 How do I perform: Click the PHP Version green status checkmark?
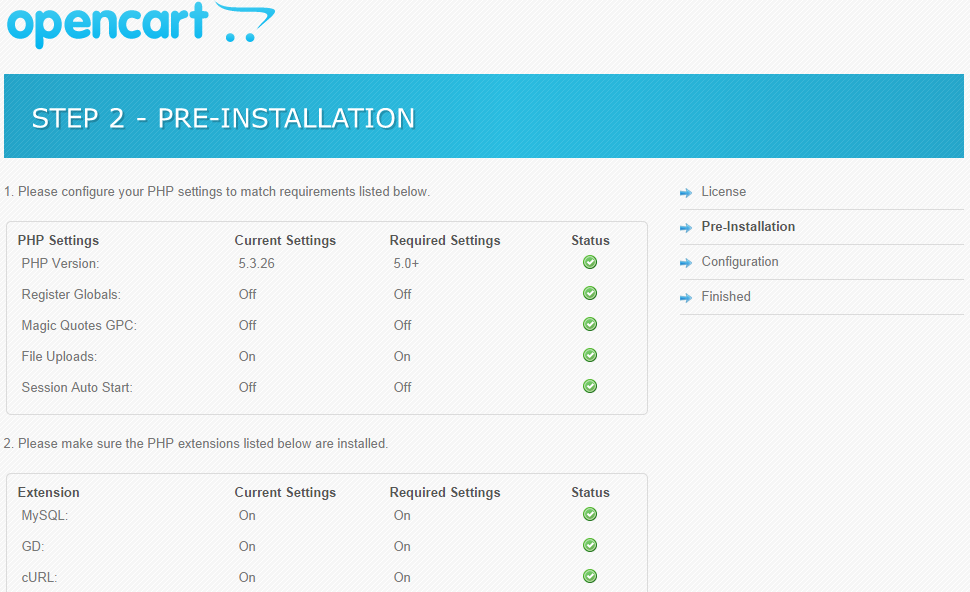pyautogui.click(x=590, y=262)
